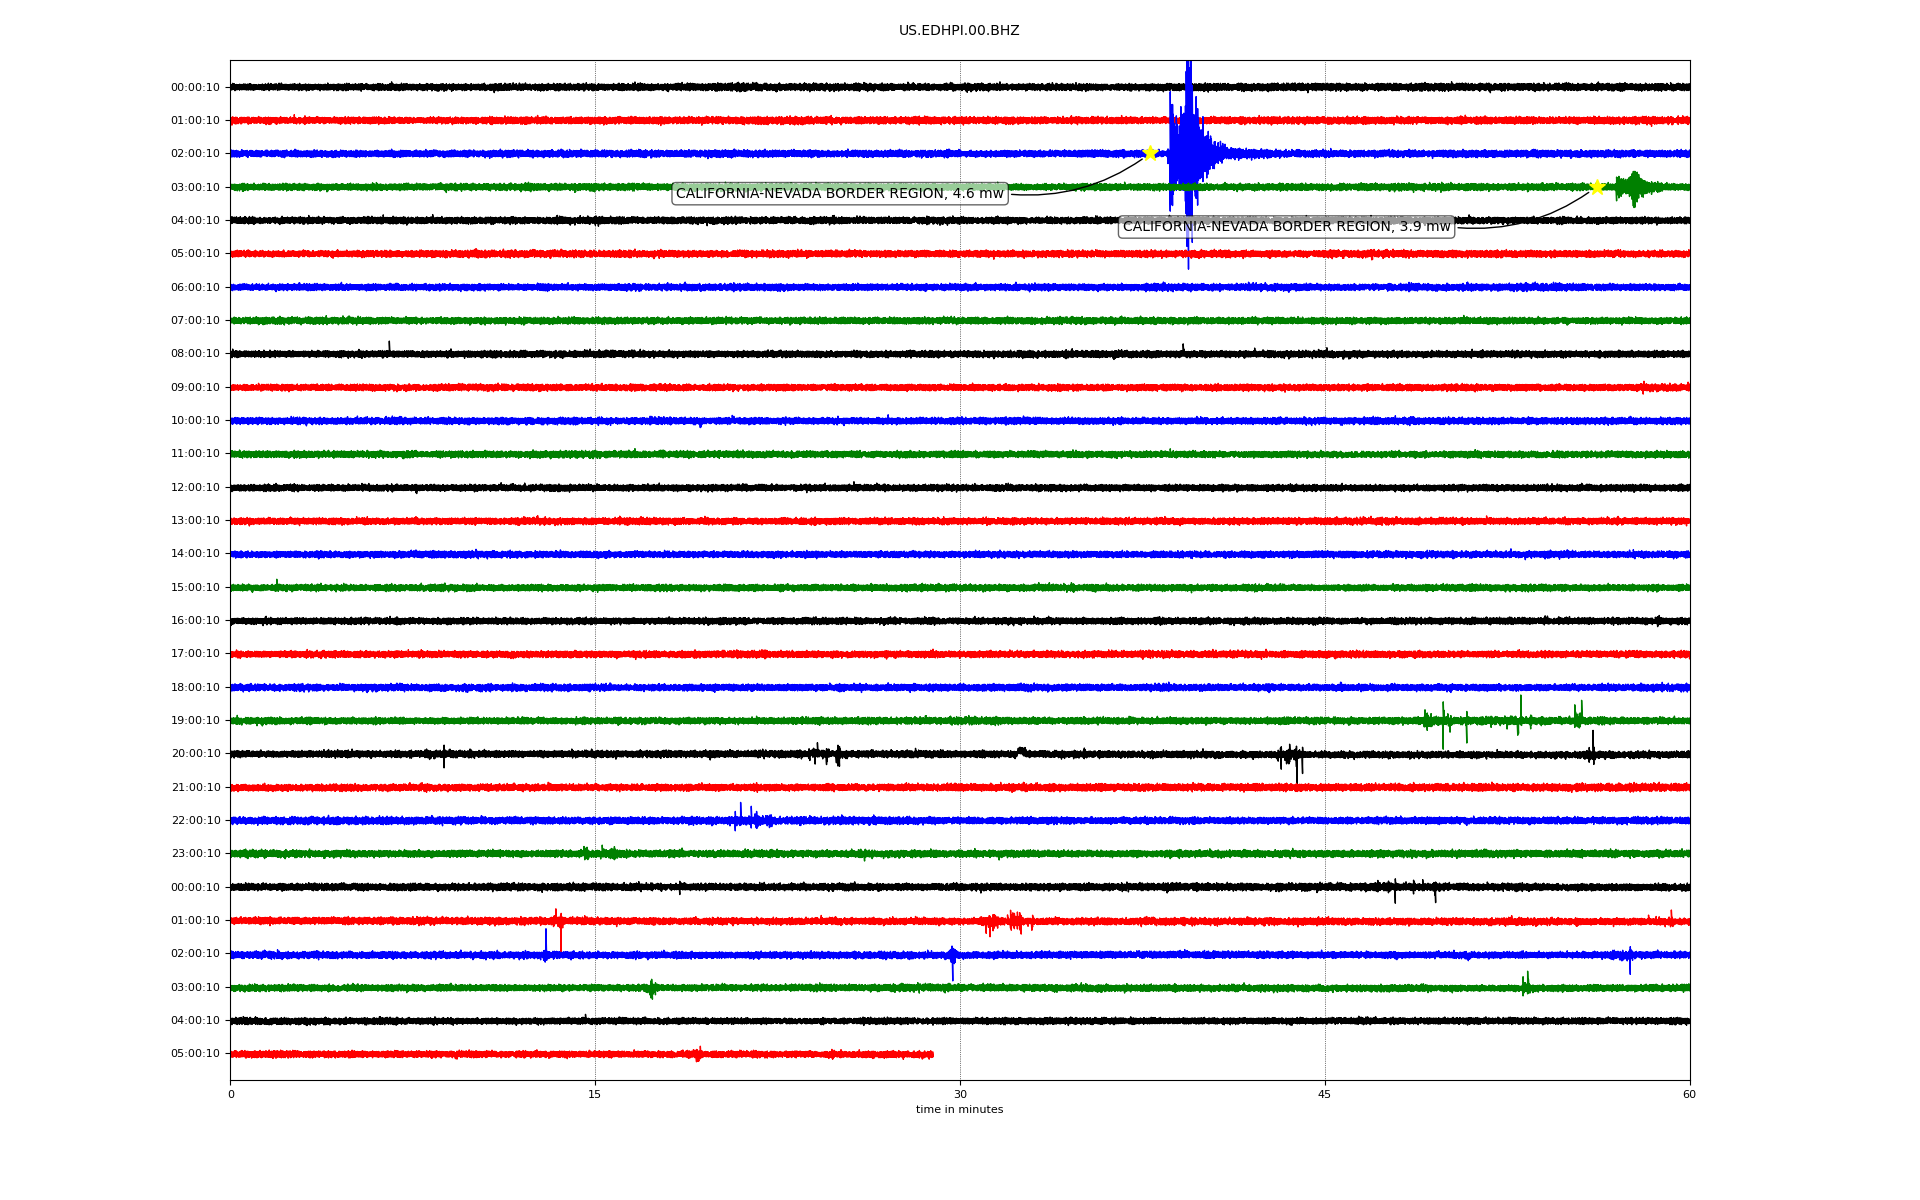Click the 19:00:10 time label
The height and width of the screenshot is (1200, 1920).
(195, 721)
